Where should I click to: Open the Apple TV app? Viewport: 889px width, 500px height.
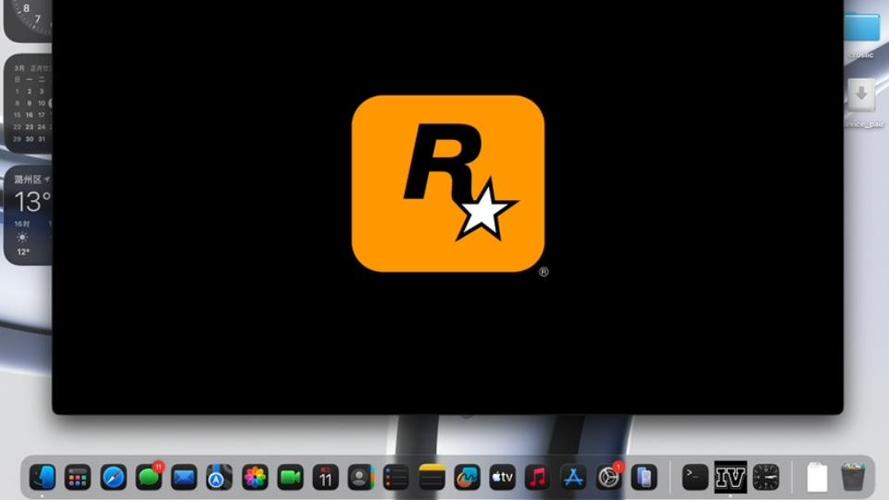click(x=502, y=477)
